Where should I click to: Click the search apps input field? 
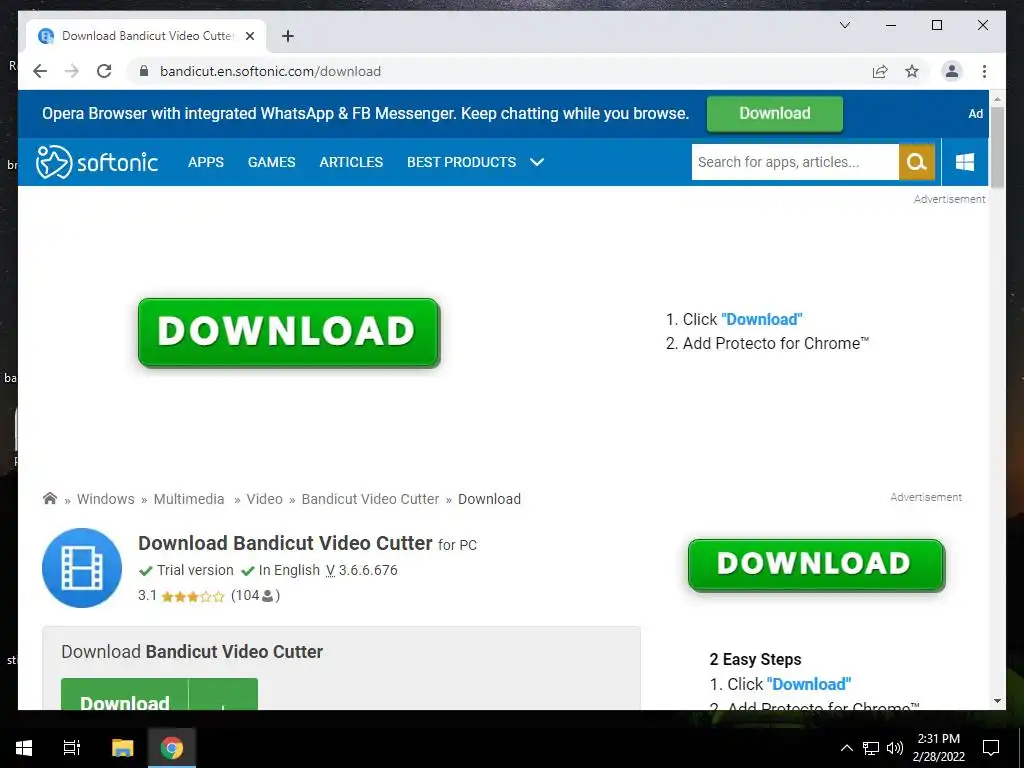pos(795,162)
